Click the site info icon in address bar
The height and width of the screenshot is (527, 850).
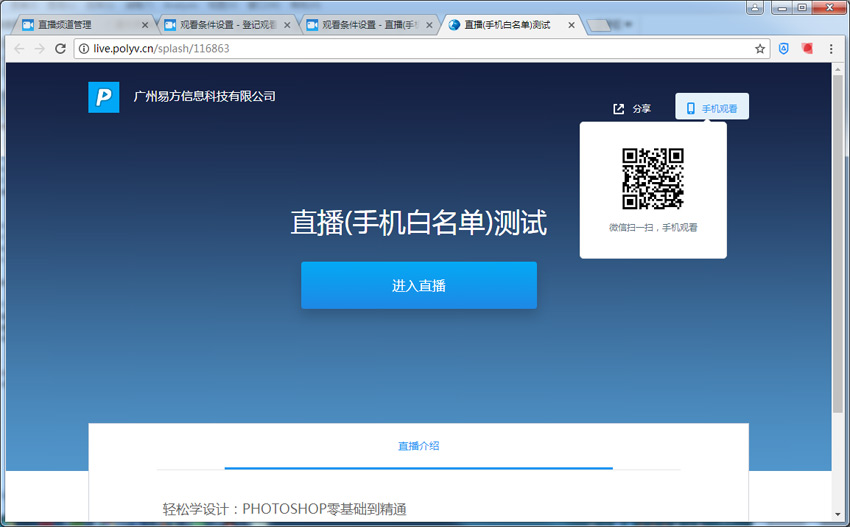[x=84, y=48]
